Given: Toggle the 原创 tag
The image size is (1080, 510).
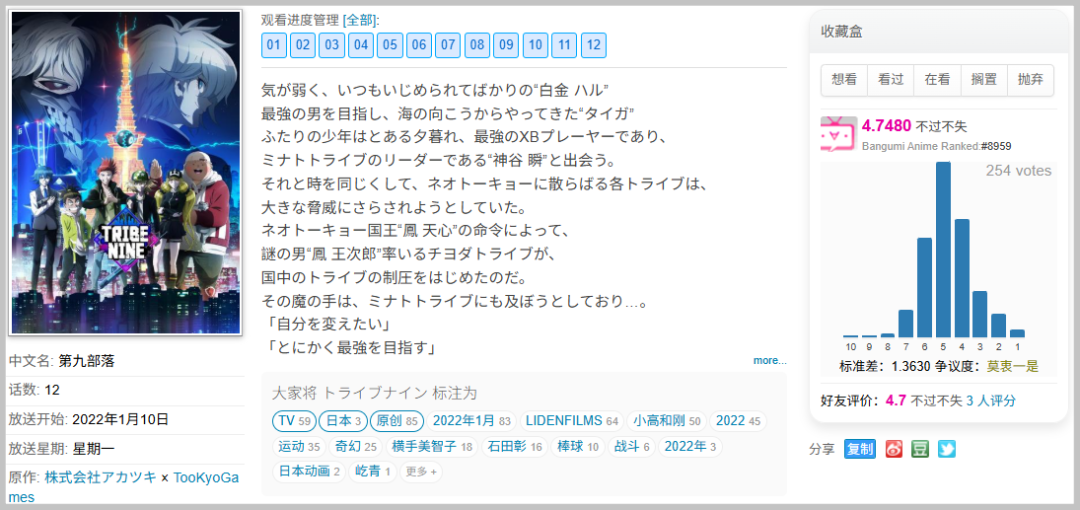Looking at the screenshot, I should click(397, 420).
